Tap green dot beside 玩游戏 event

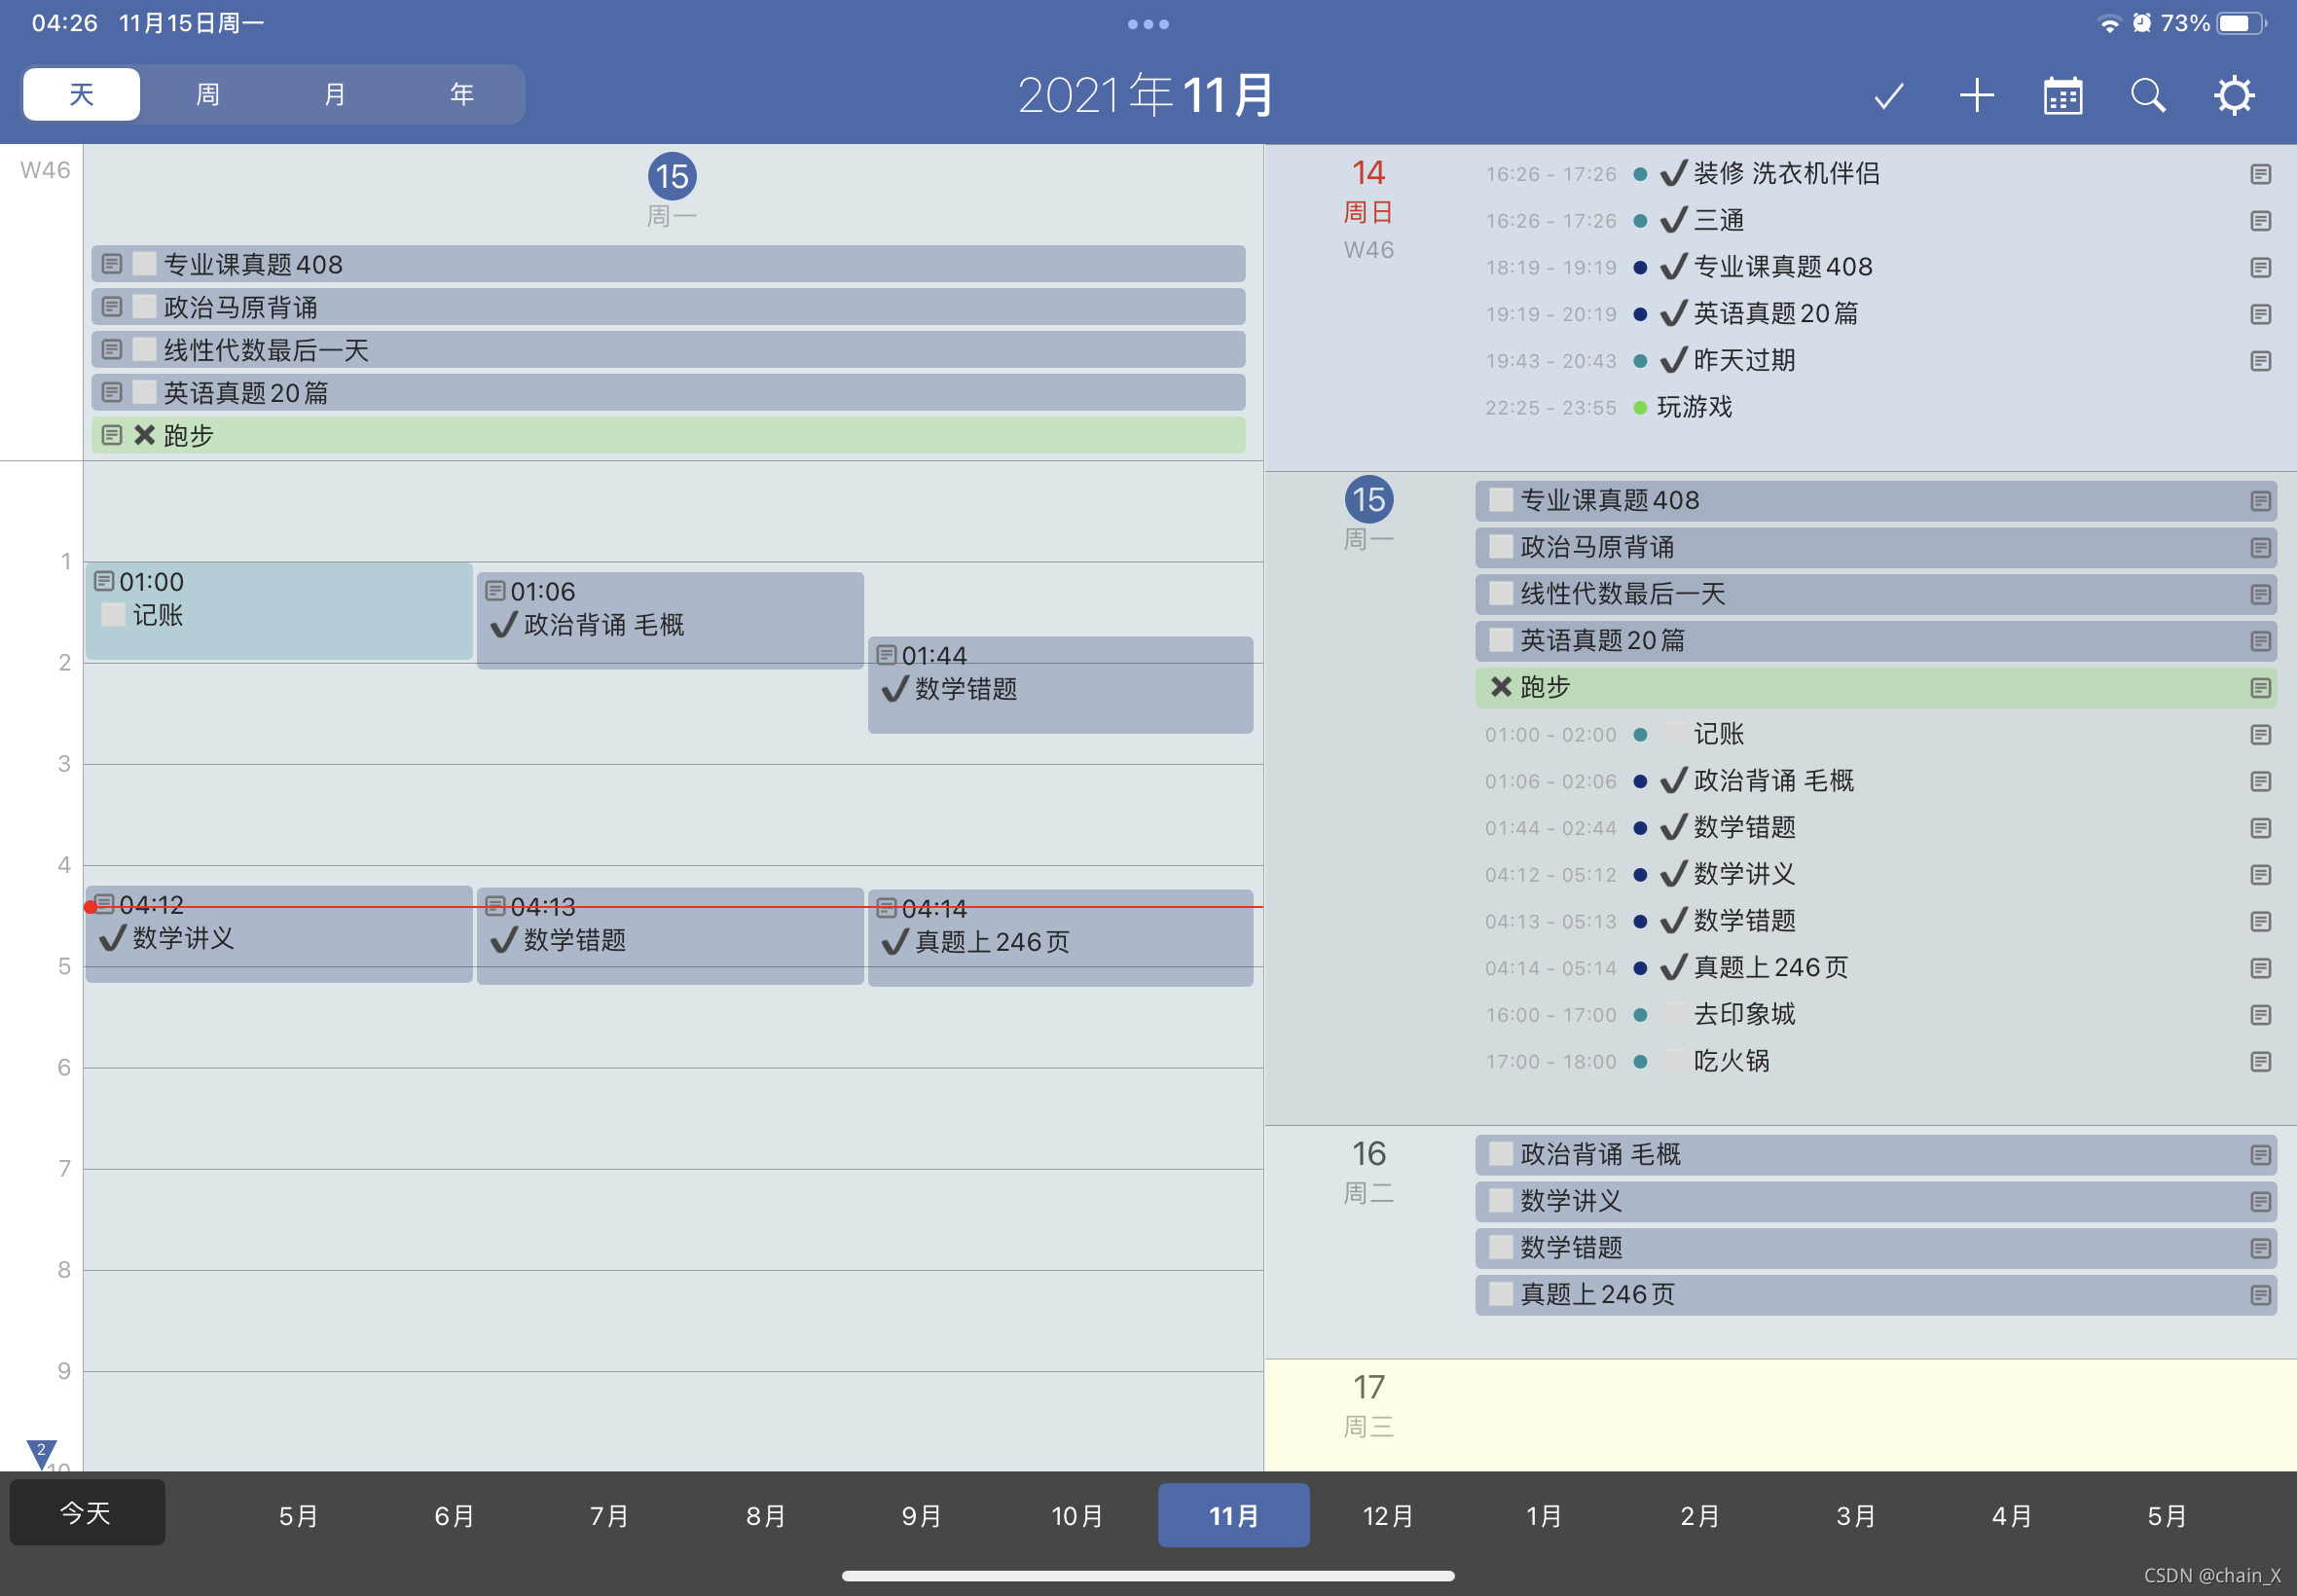(1640, 408)
